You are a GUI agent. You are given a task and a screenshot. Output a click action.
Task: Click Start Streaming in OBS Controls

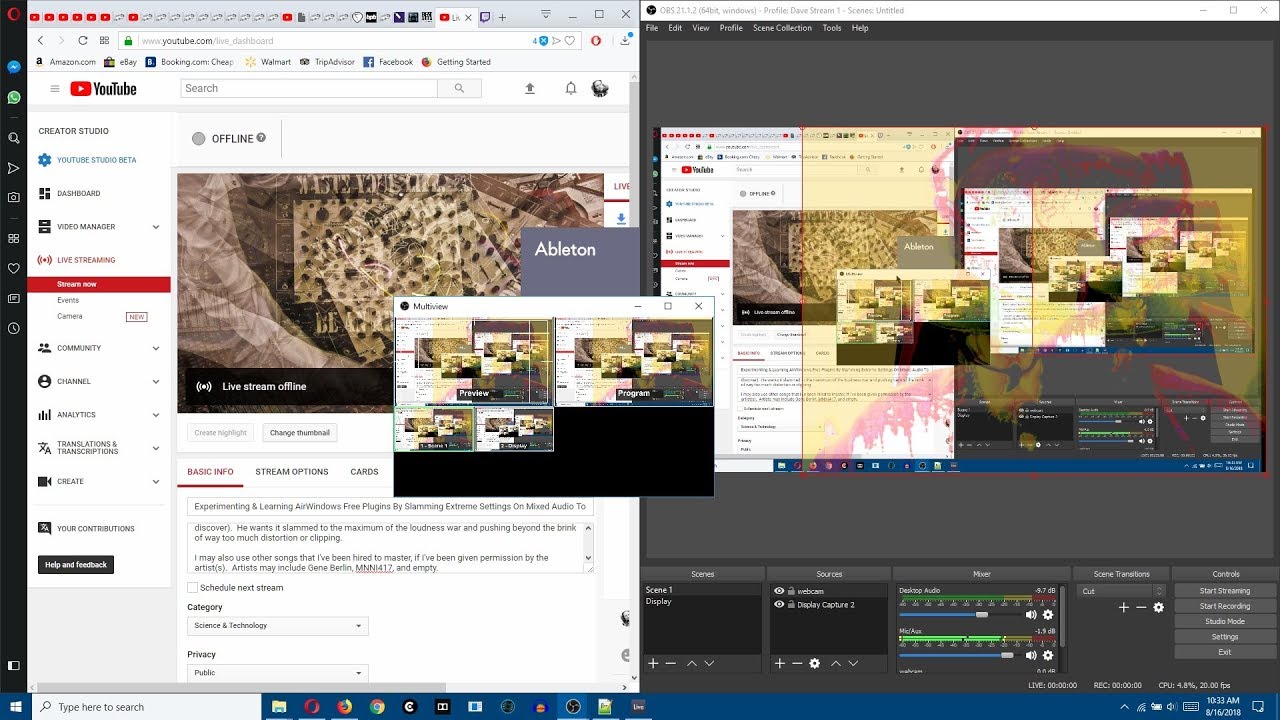(1225, 591)
